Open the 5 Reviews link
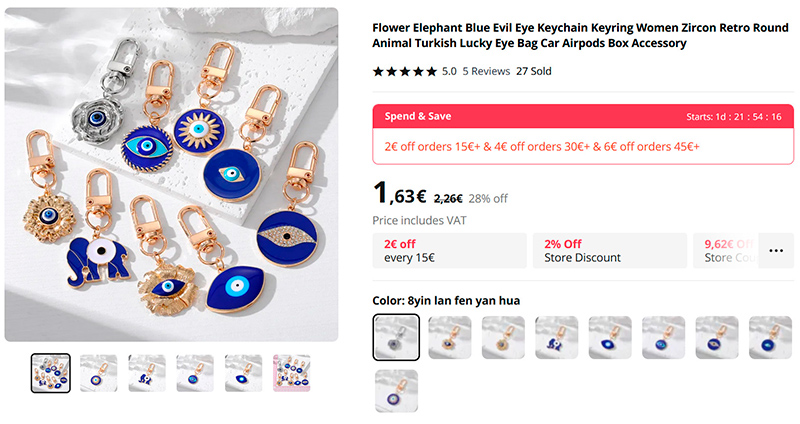Image resolution: width=800 pixels, height=424 pixels. [x=486, y=71]
